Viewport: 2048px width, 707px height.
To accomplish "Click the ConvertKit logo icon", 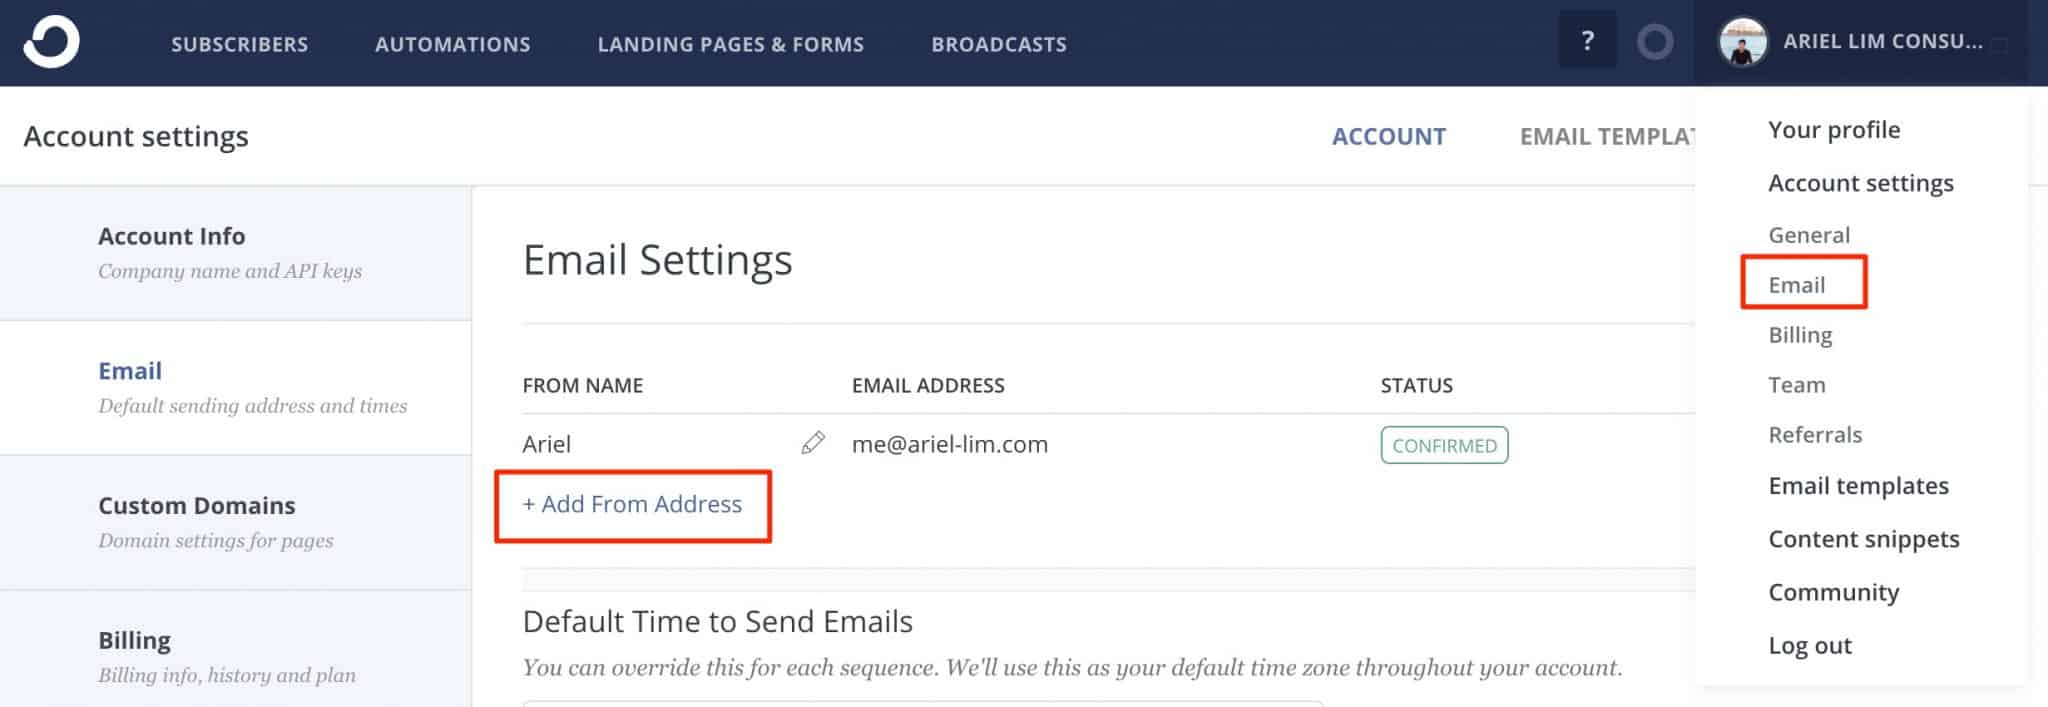I will pyautogui.click(x=51, y=42).
